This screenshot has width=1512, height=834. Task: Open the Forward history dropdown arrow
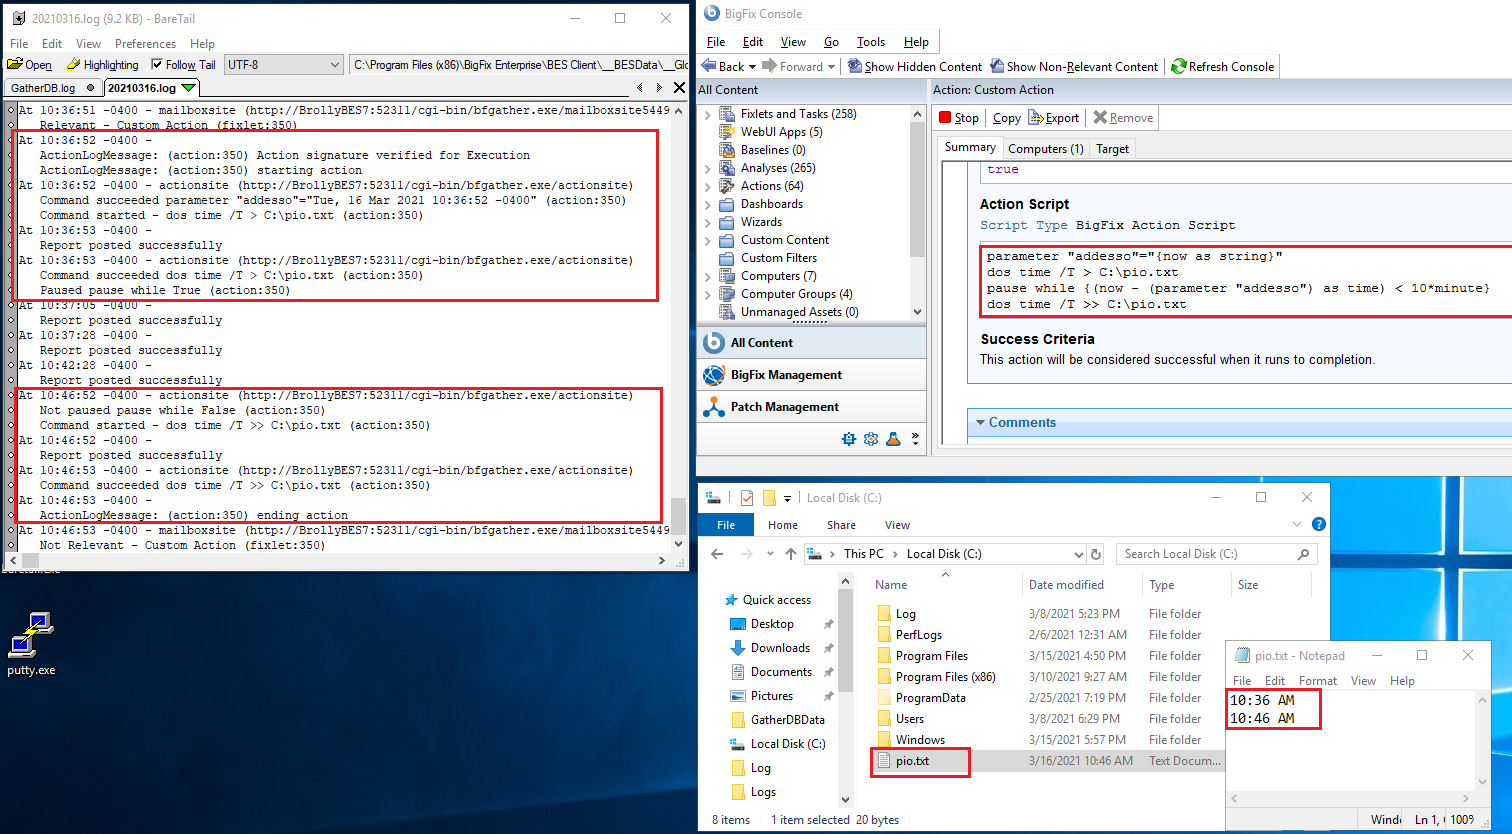[831, 67]
